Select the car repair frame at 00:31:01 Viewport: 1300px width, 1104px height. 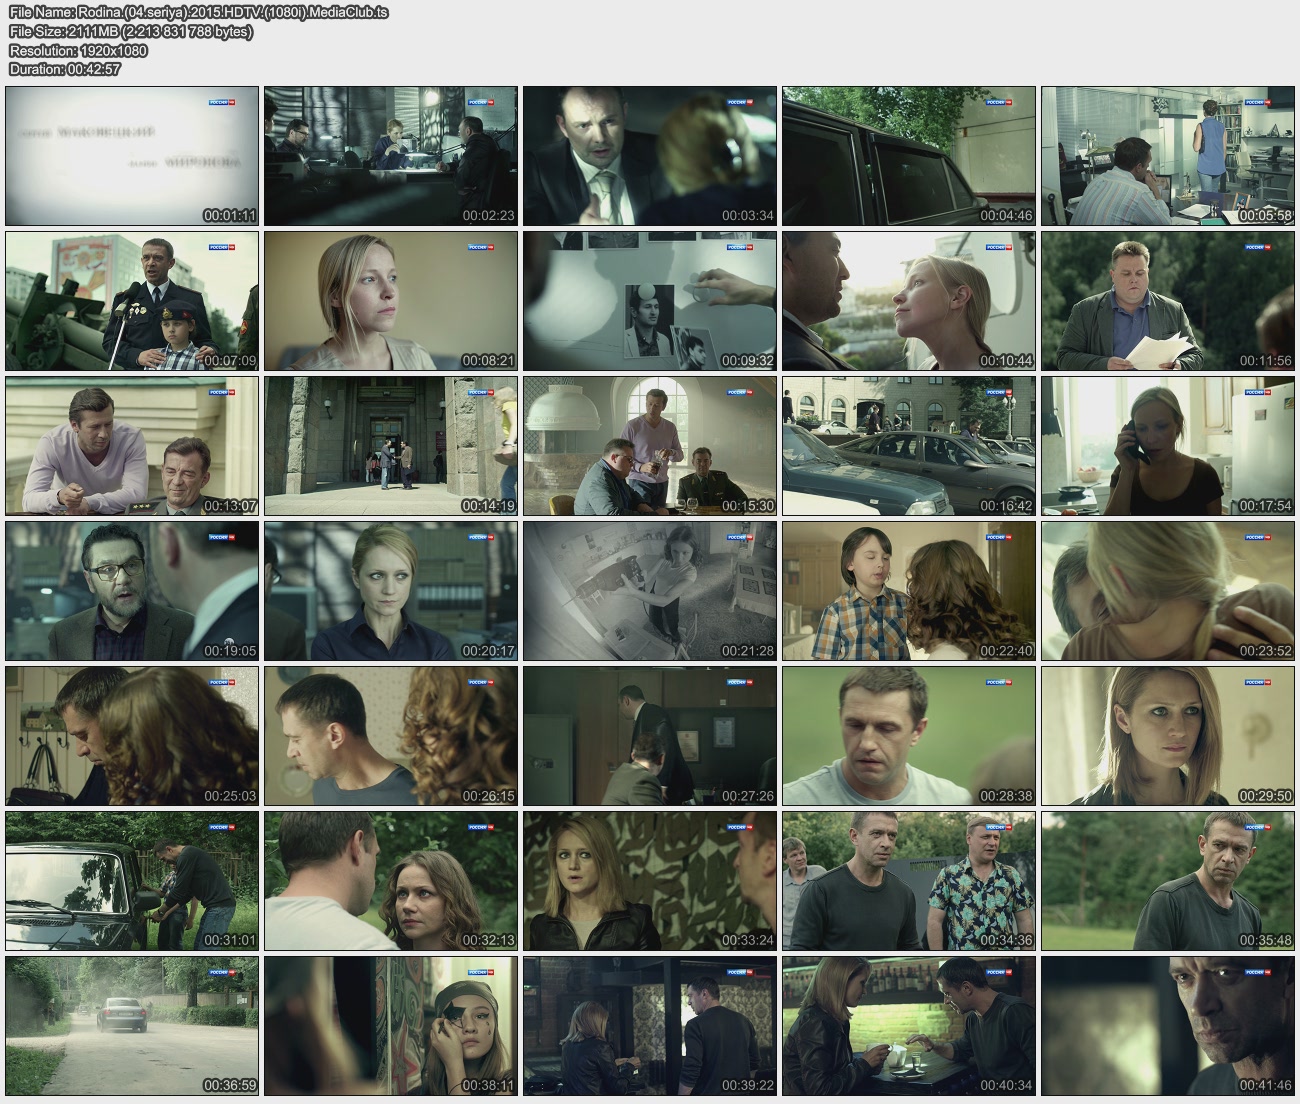tap(131, 881)
